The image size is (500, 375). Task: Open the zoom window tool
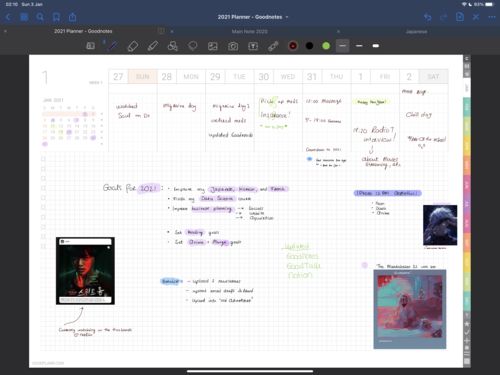pos(90,46)
